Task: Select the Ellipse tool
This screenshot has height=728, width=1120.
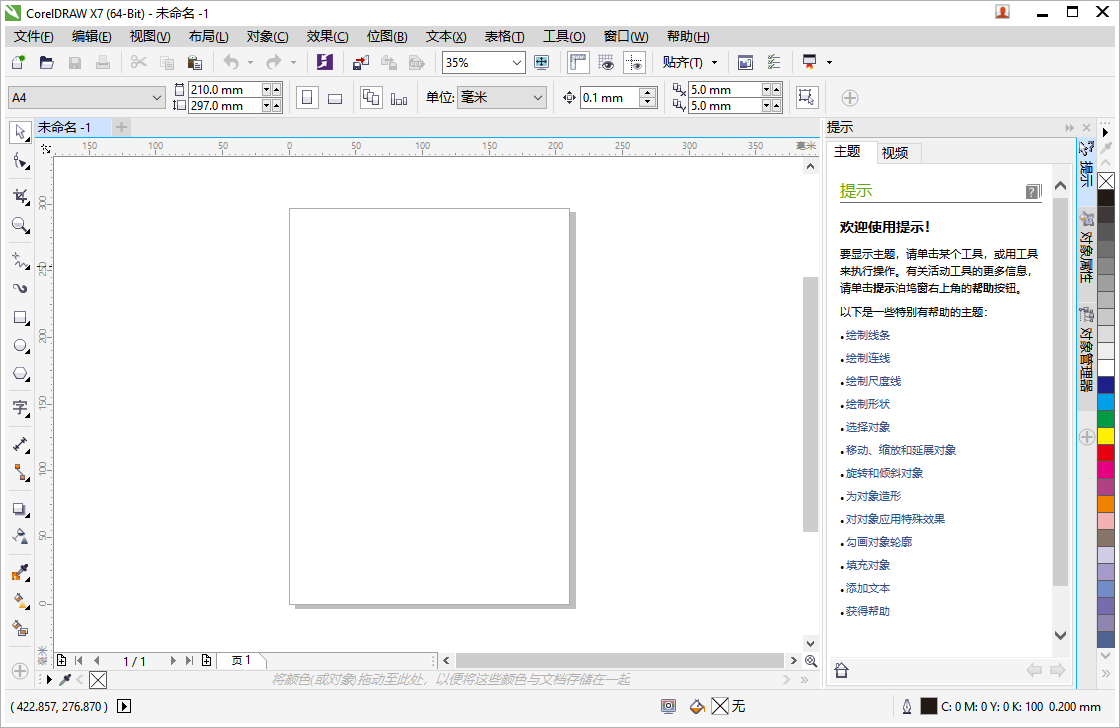Action: pyautogui.click(x=20, y=346)
